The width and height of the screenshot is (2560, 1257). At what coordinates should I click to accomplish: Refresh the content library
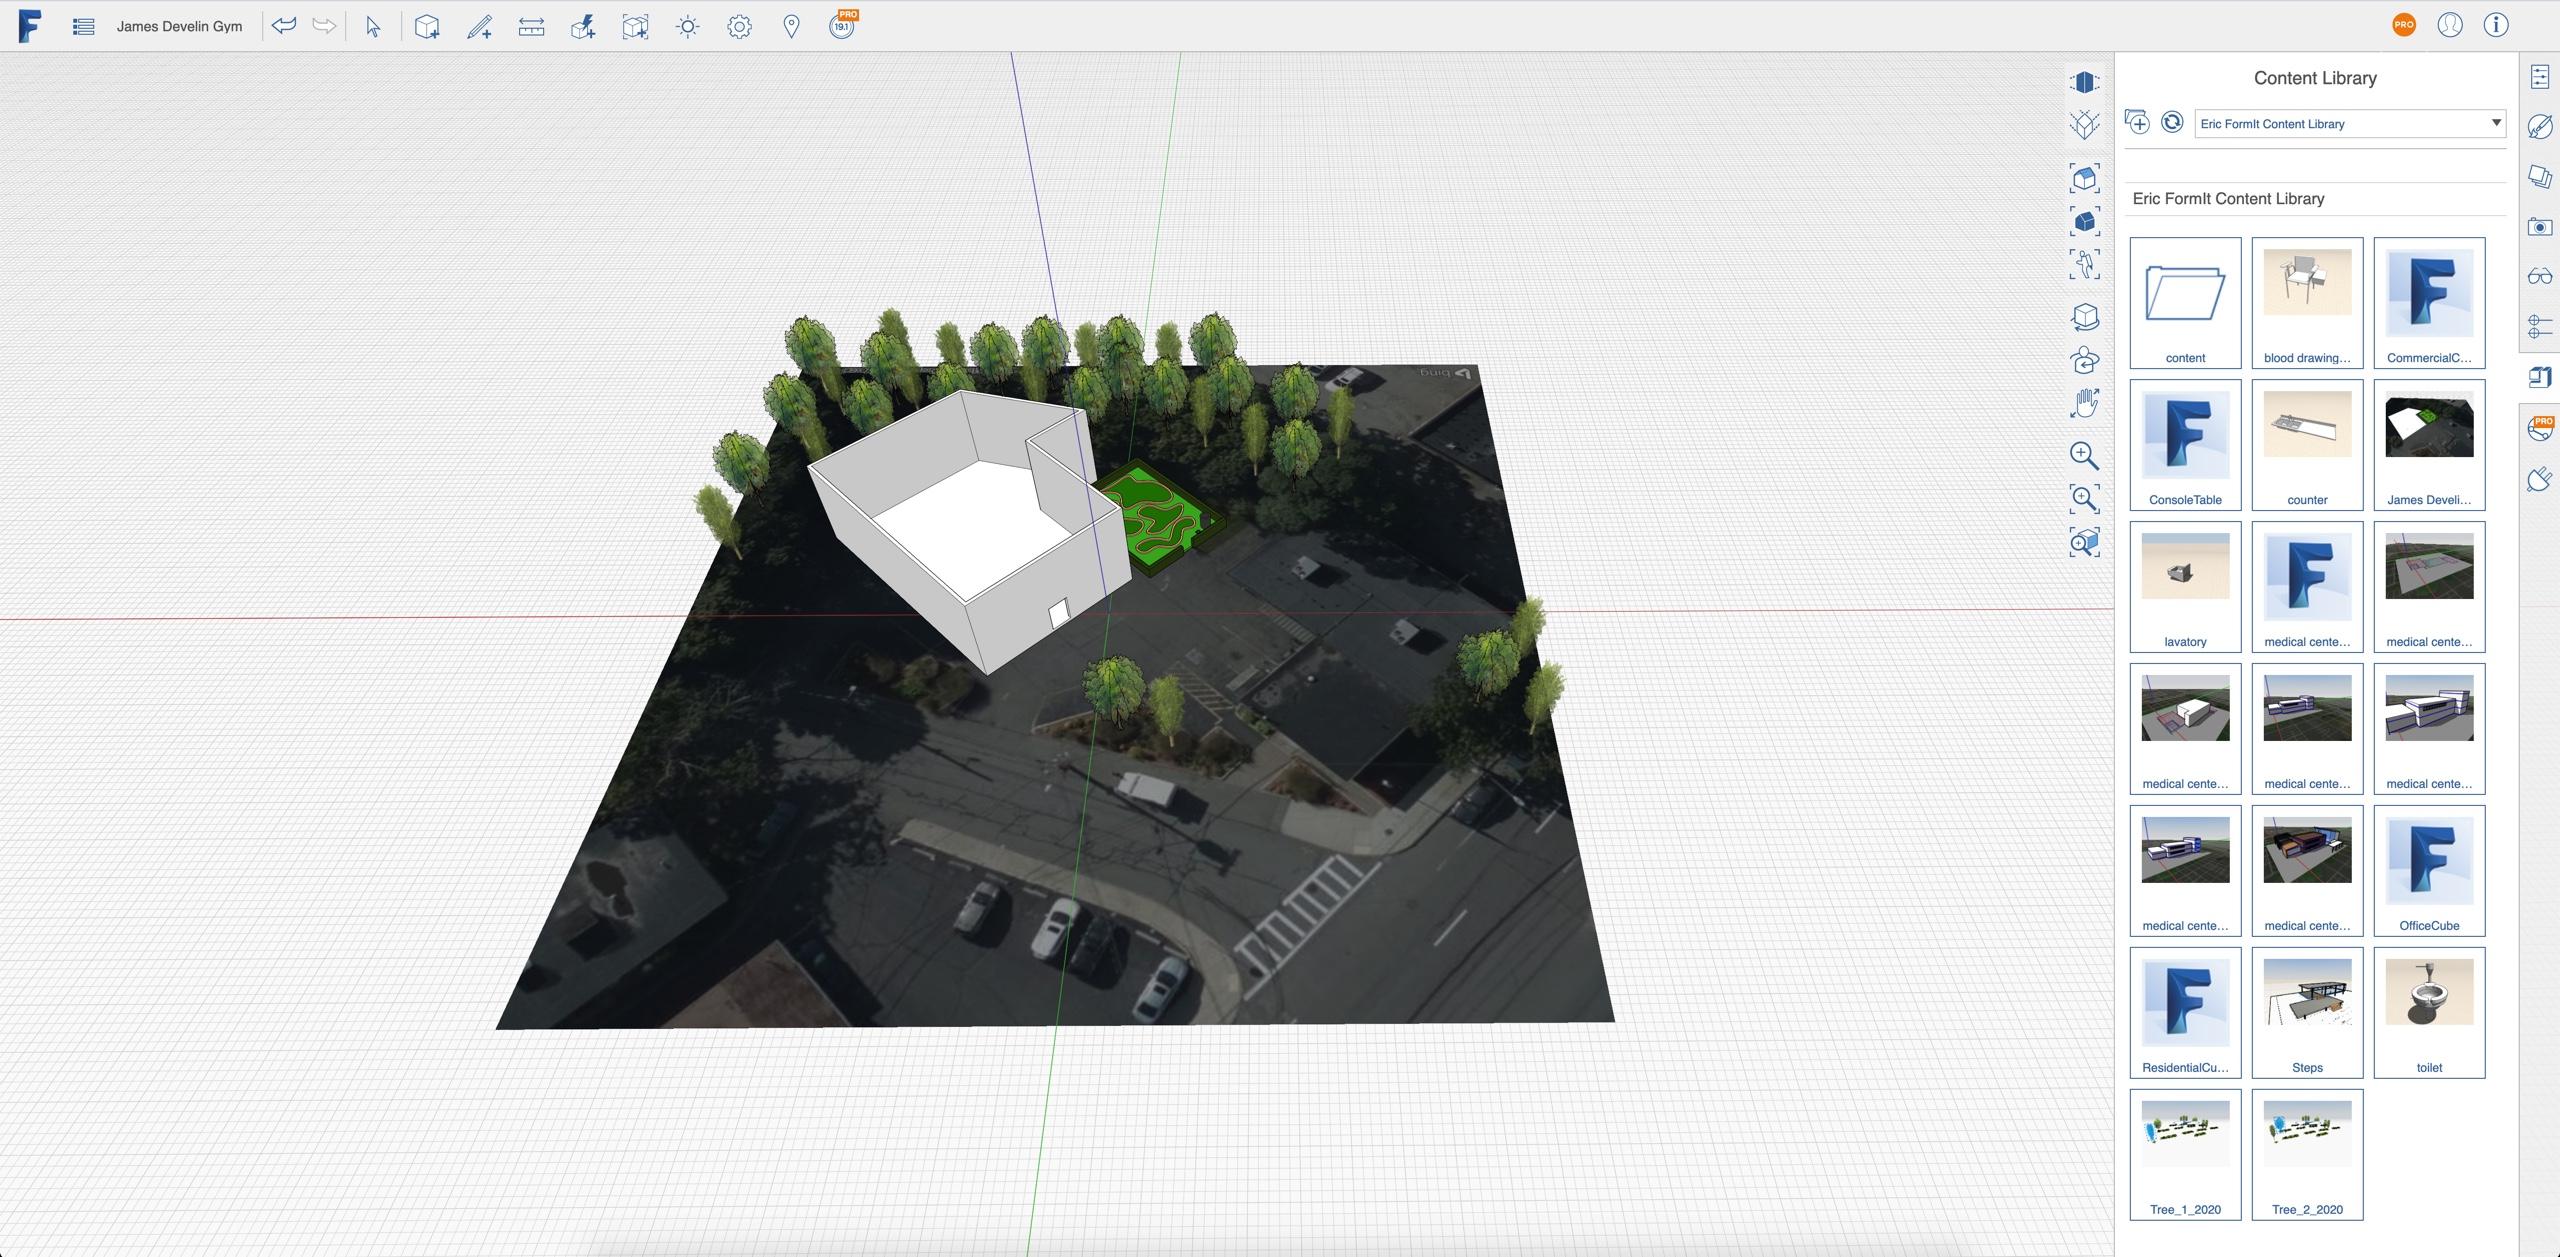(2172, 122)
